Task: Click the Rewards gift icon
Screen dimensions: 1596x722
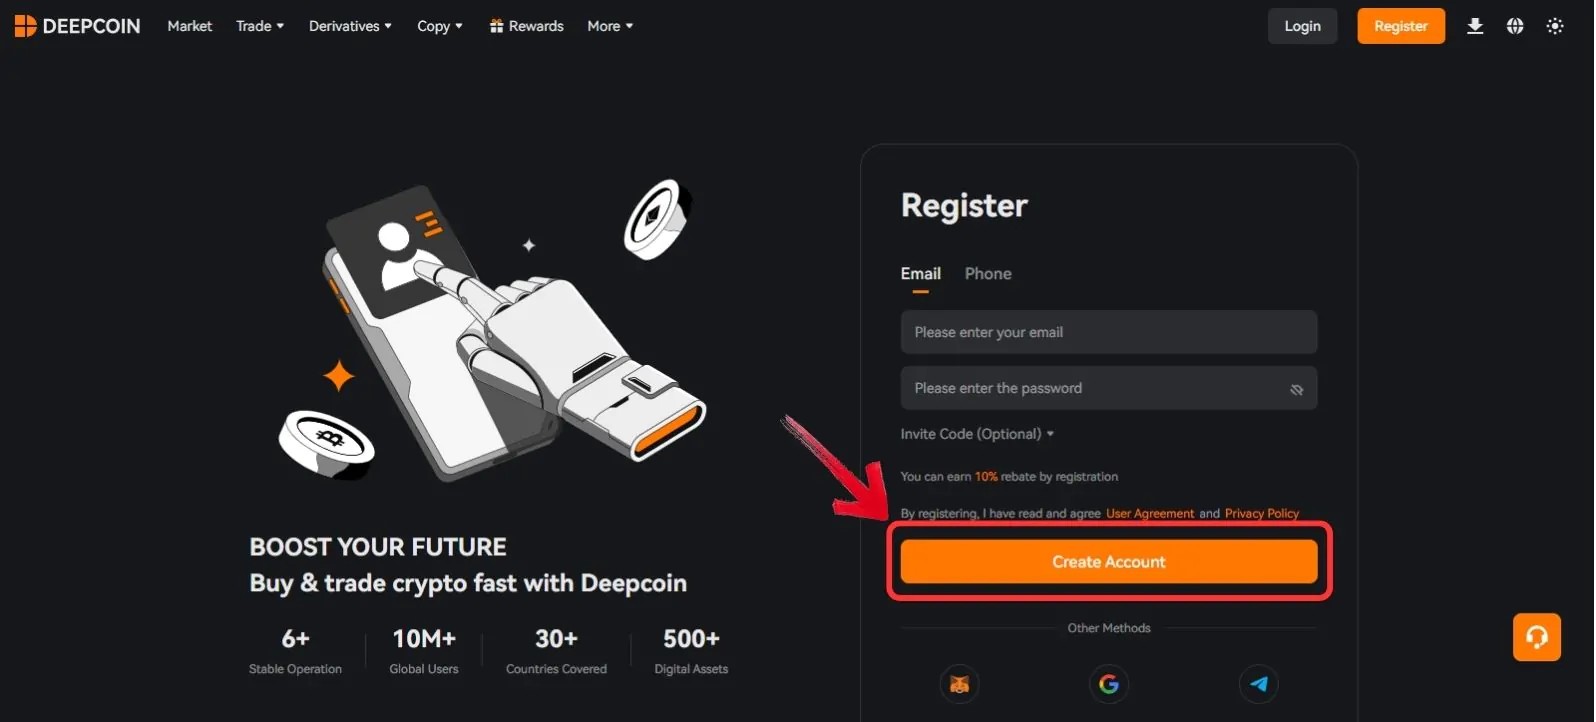Action: coord(497,25)
